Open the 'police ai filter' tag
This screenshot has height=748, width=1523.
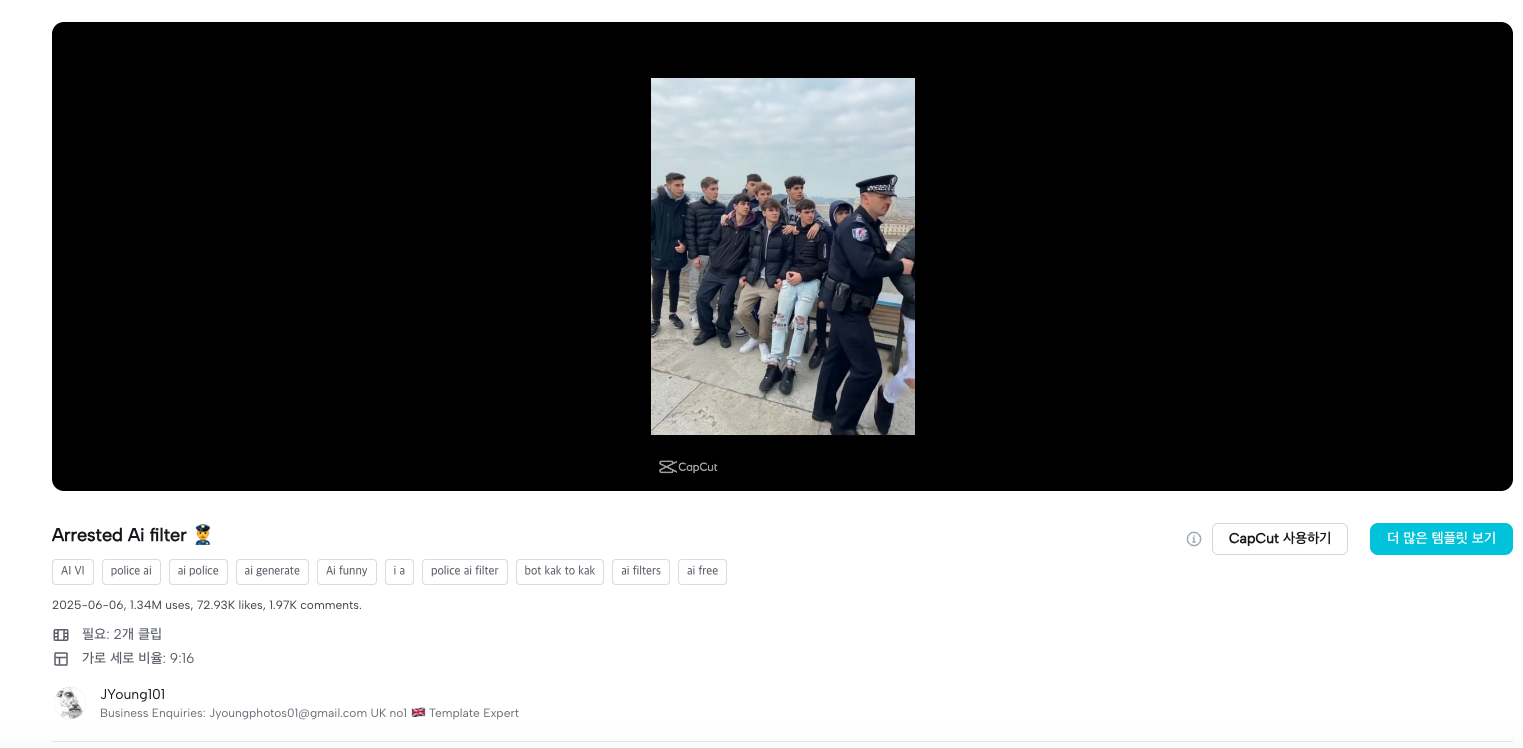pos(465,572)
